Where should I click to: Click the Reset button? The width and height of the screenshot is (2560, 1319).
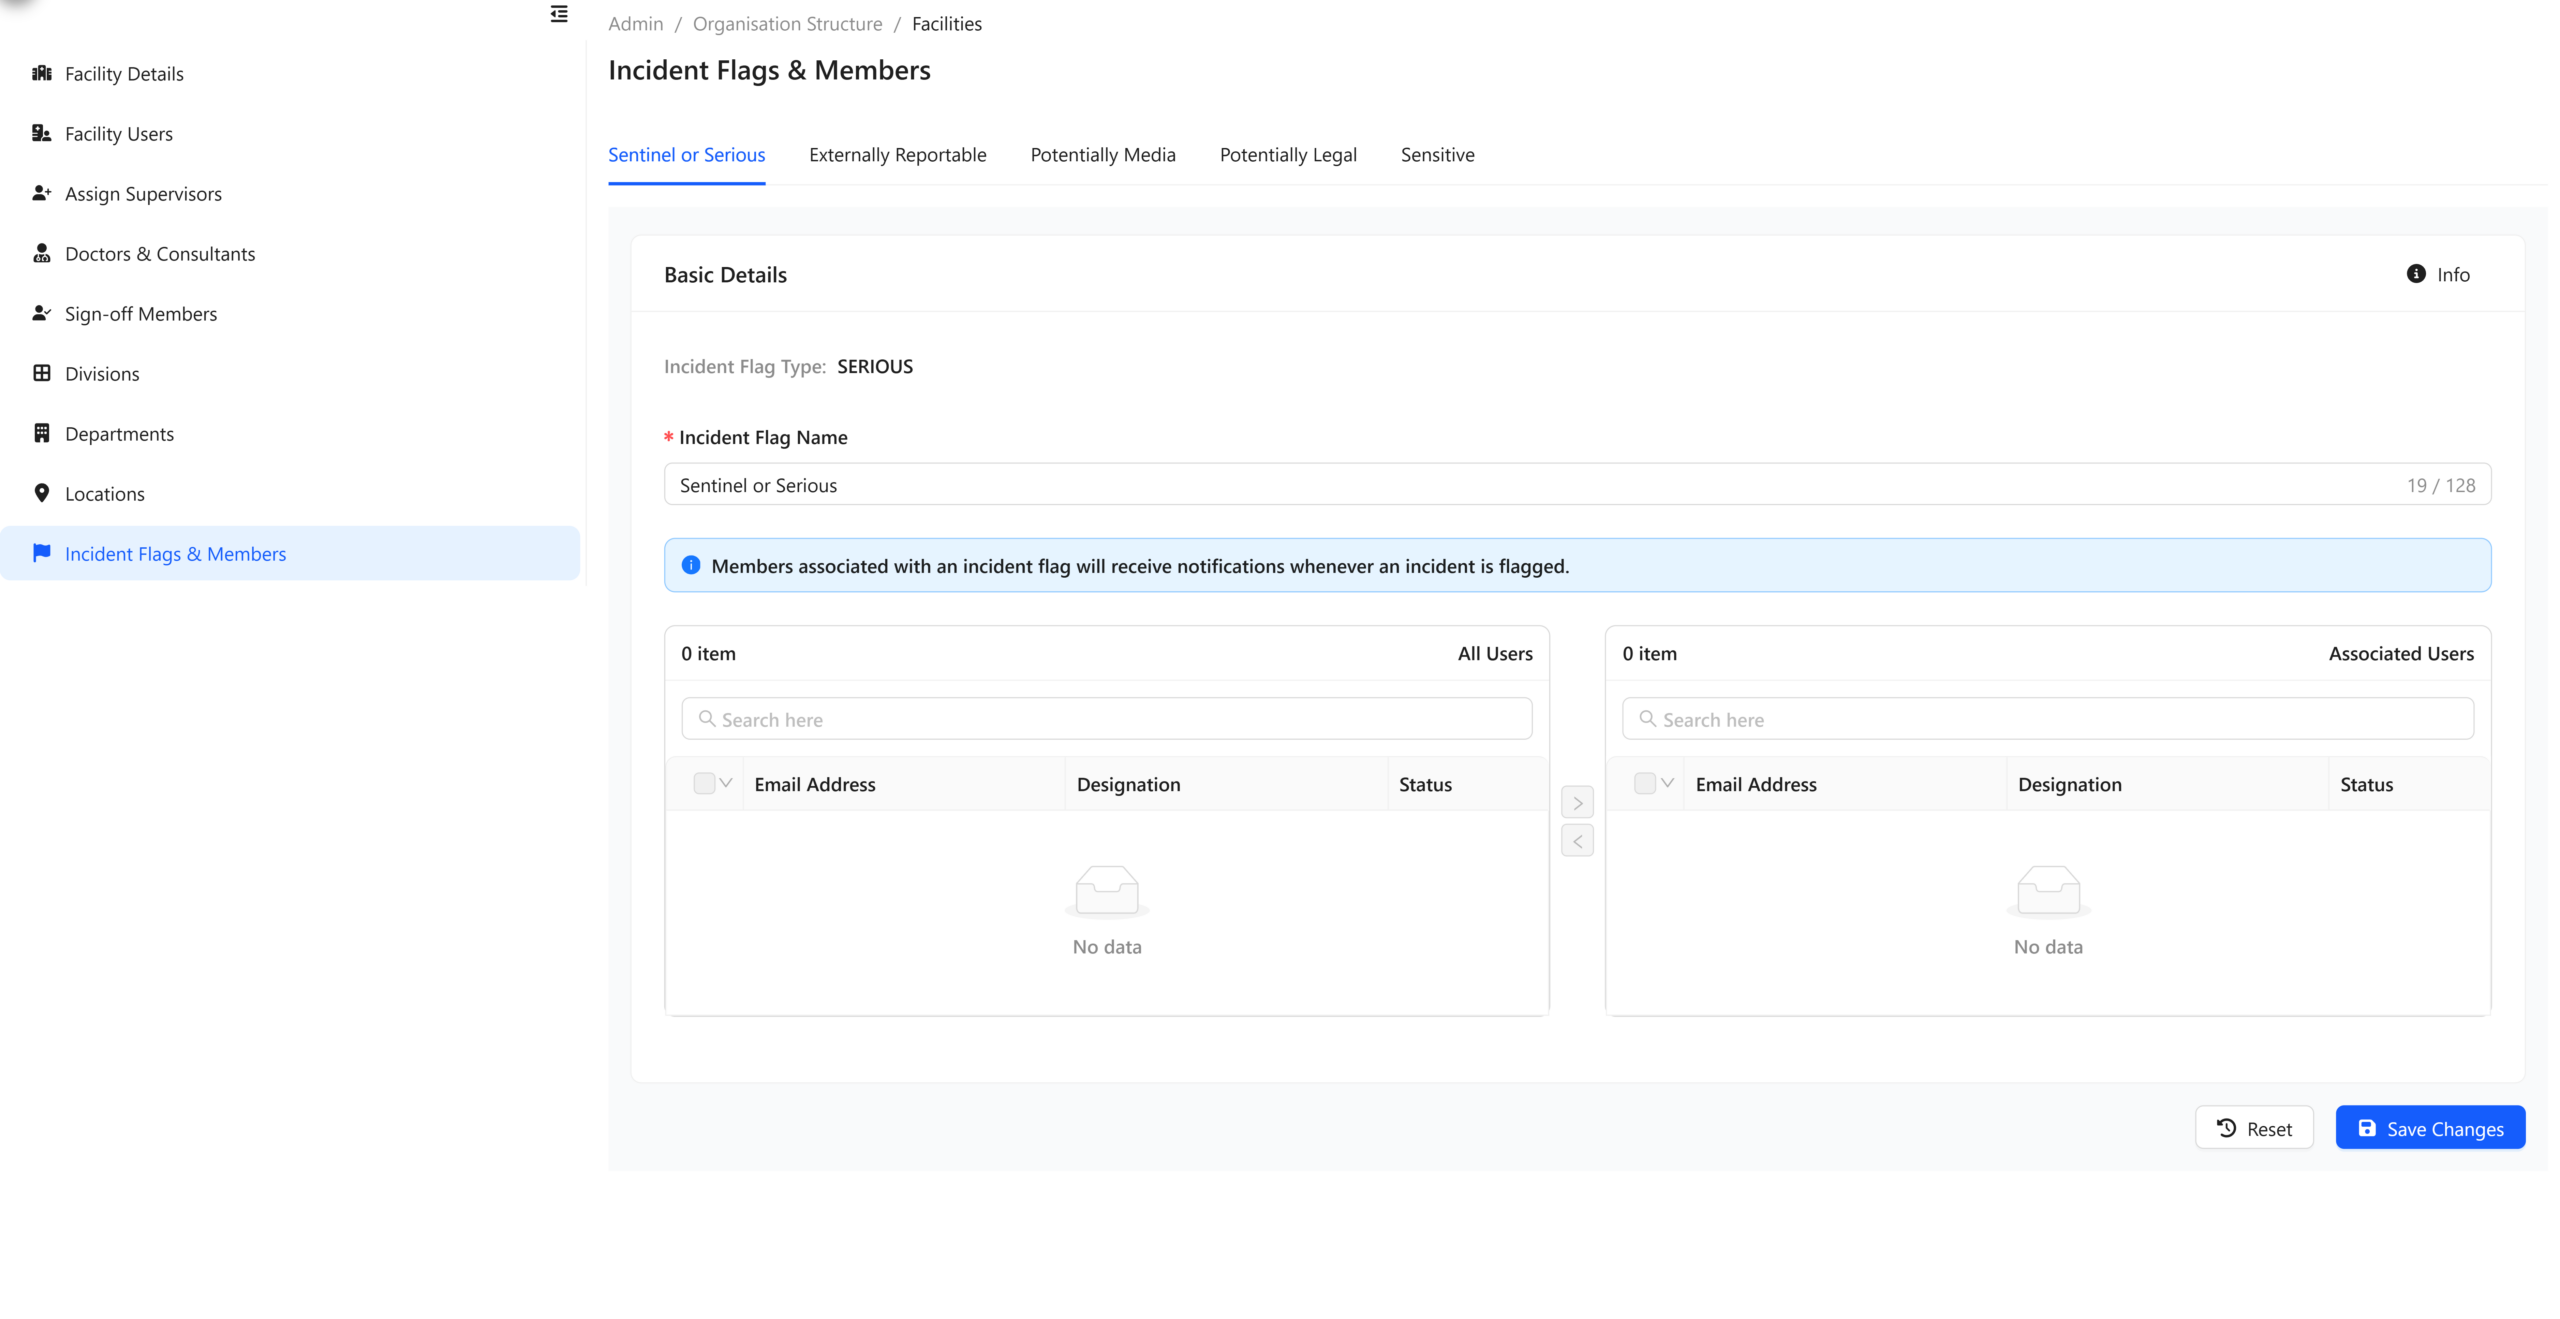coord(2253,1128)
